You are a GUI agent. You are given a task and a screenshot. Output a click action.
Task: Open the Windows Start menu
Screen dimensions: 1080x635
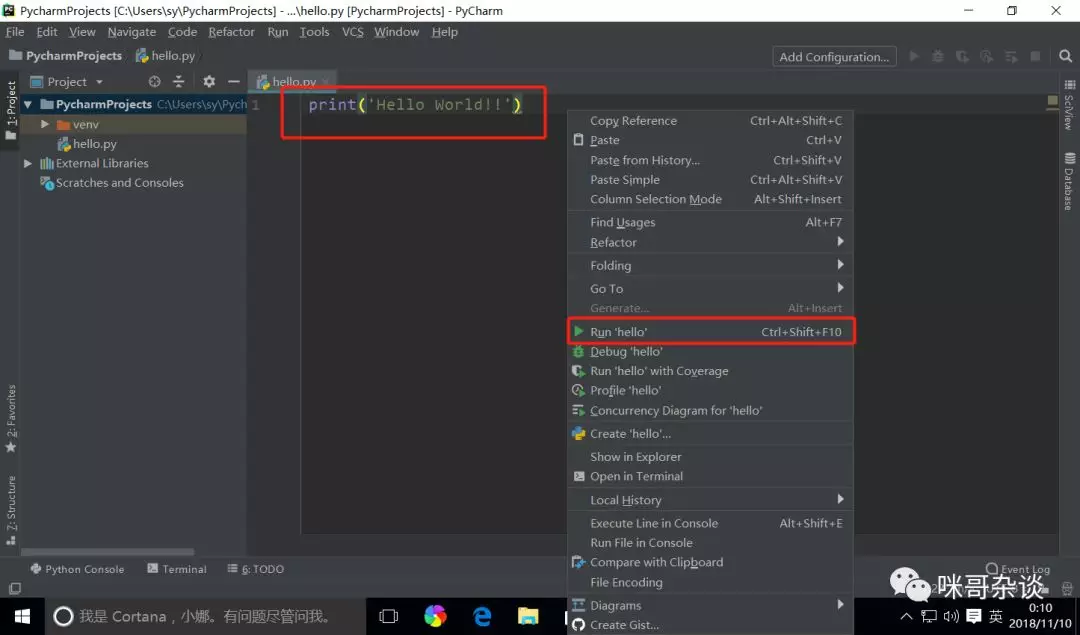coord(22,616)
